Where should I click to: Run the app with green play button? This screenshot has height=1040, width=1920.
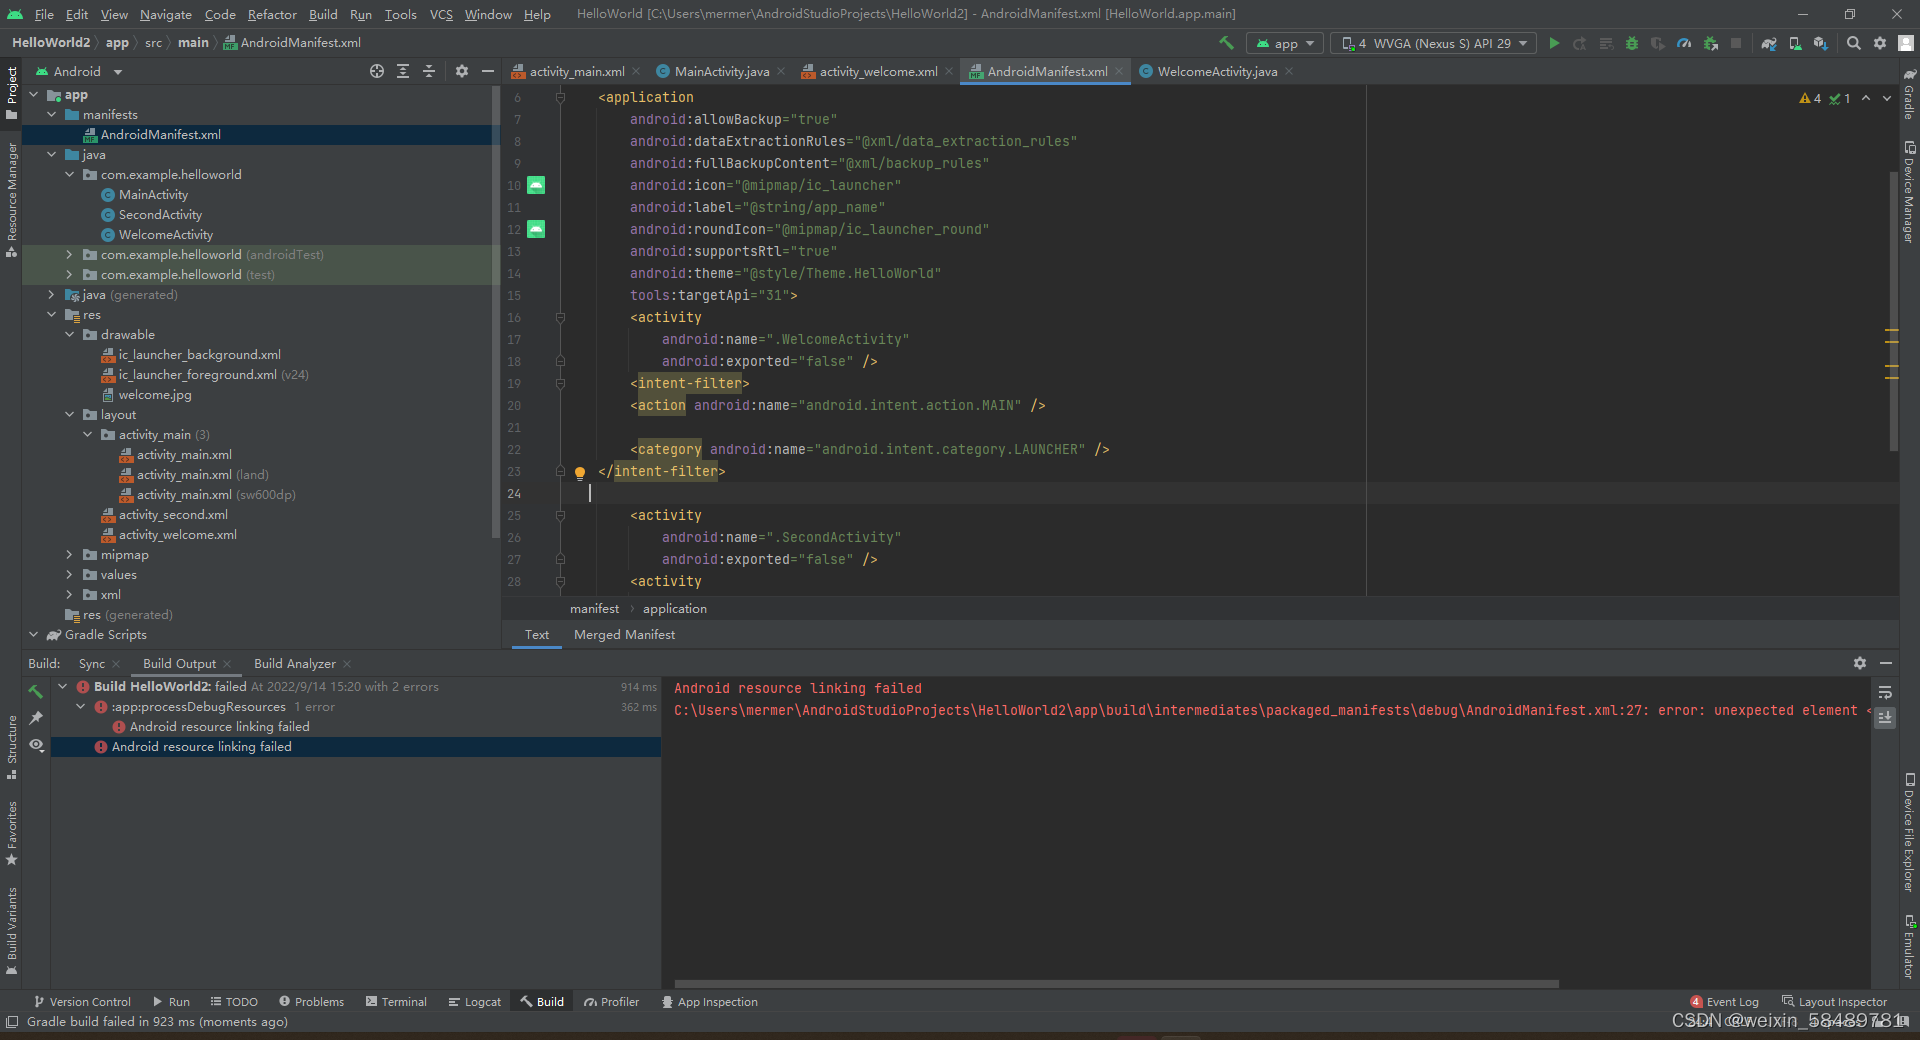tap(1554, 43)
